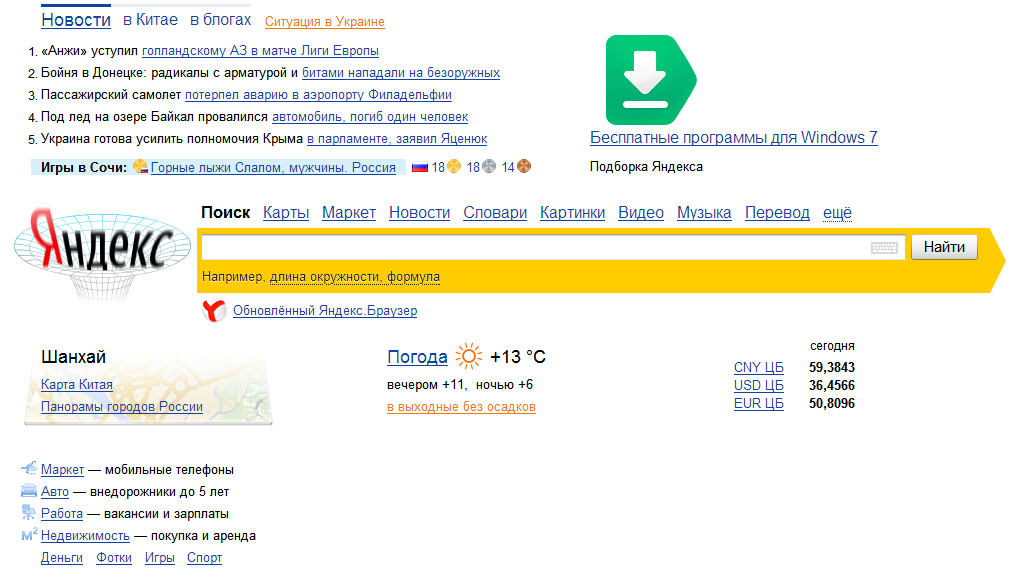Open news about Анжи and AZ match
The width and height of the screenshot is (1023, 572).
[x=260, y=51]
